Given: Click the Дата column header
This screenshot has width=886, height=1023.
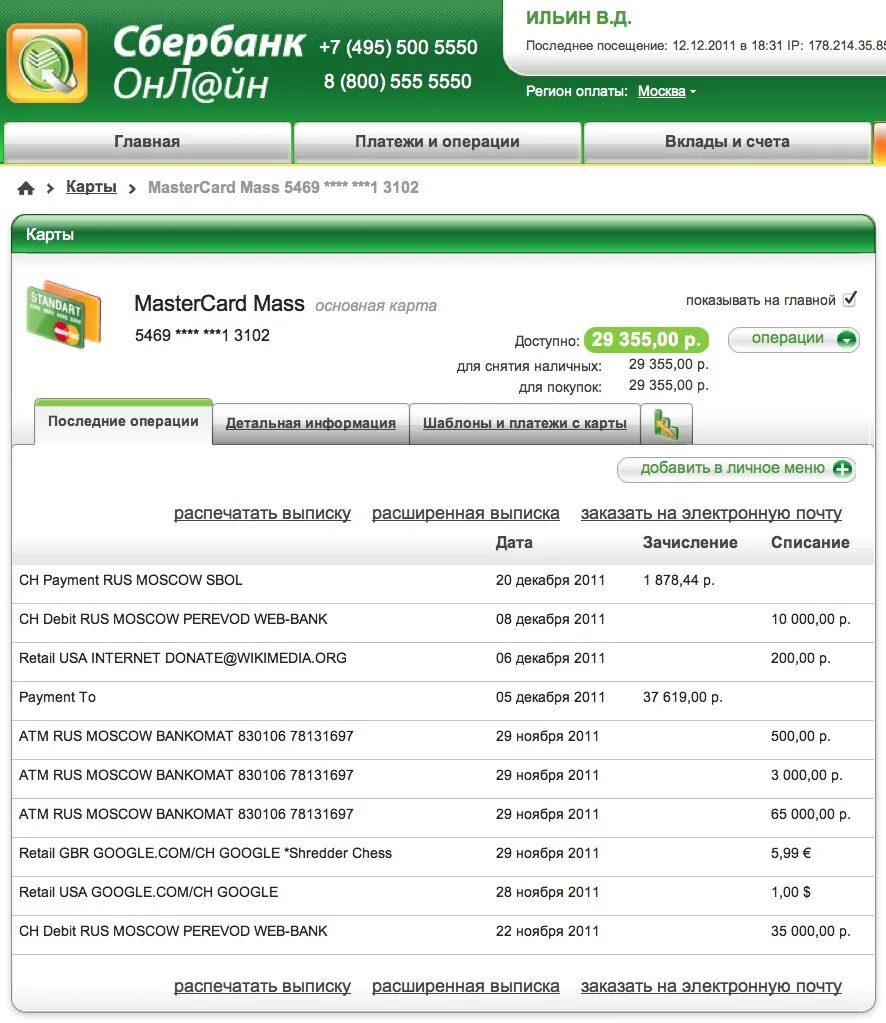Looking at the screenshot, I should (514, 543).
